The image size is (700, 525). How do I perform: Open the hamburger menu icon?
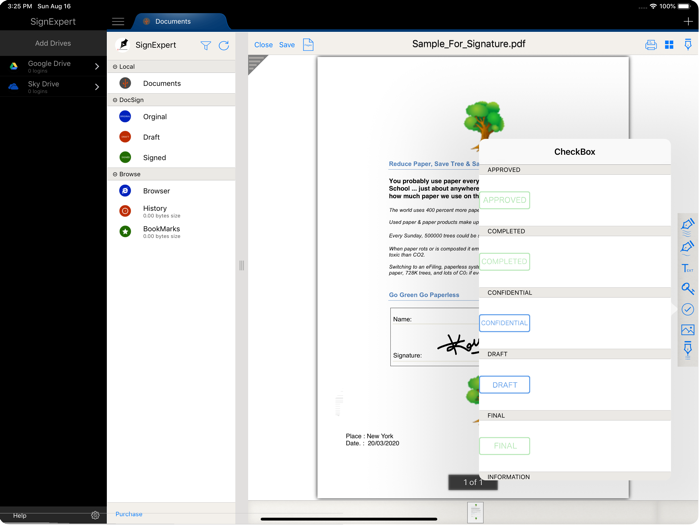point(118,21)
